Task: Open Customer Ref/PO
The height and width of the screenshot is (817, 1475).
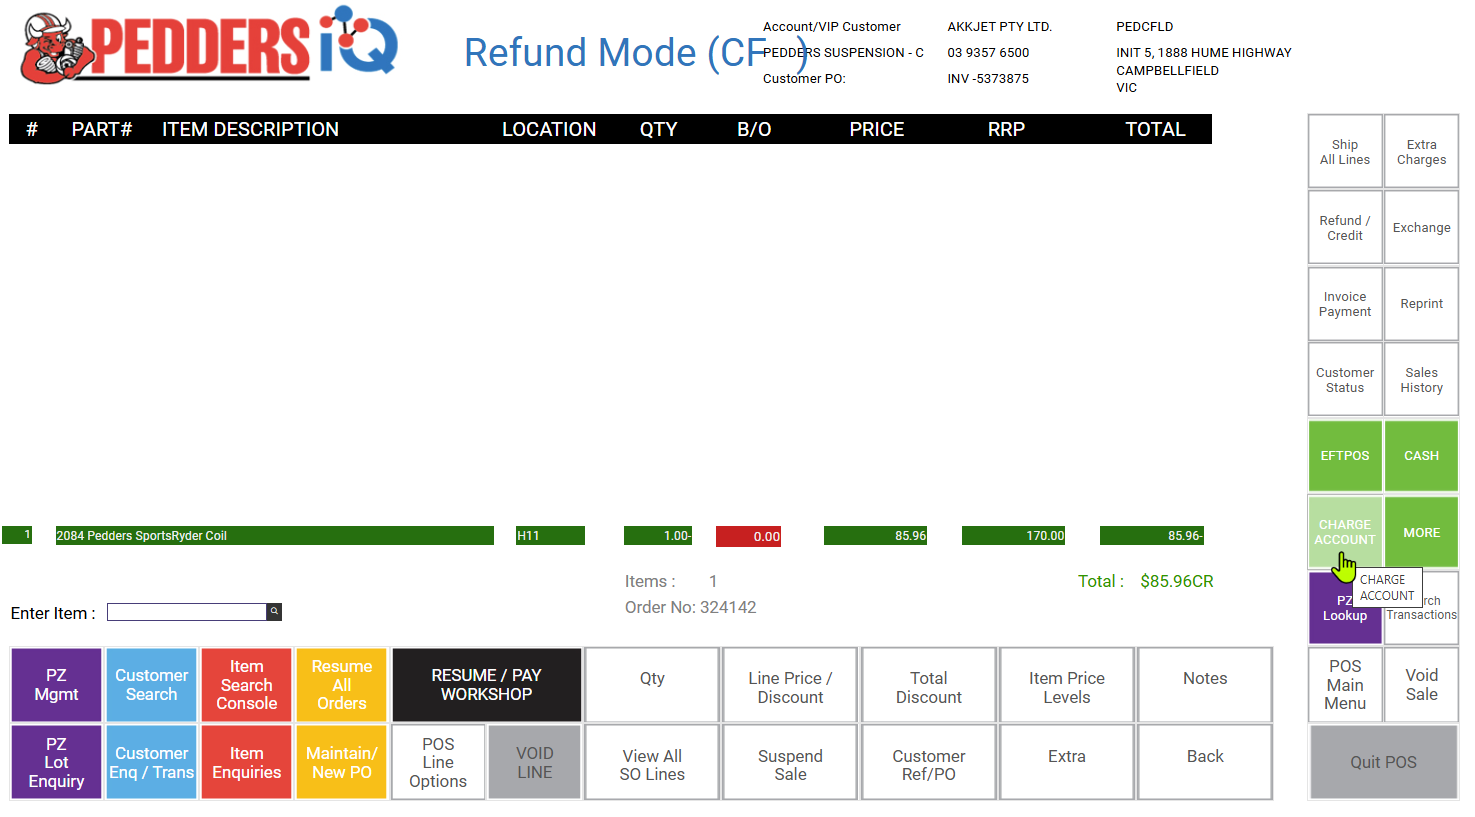Action: [x=928, y=762]
